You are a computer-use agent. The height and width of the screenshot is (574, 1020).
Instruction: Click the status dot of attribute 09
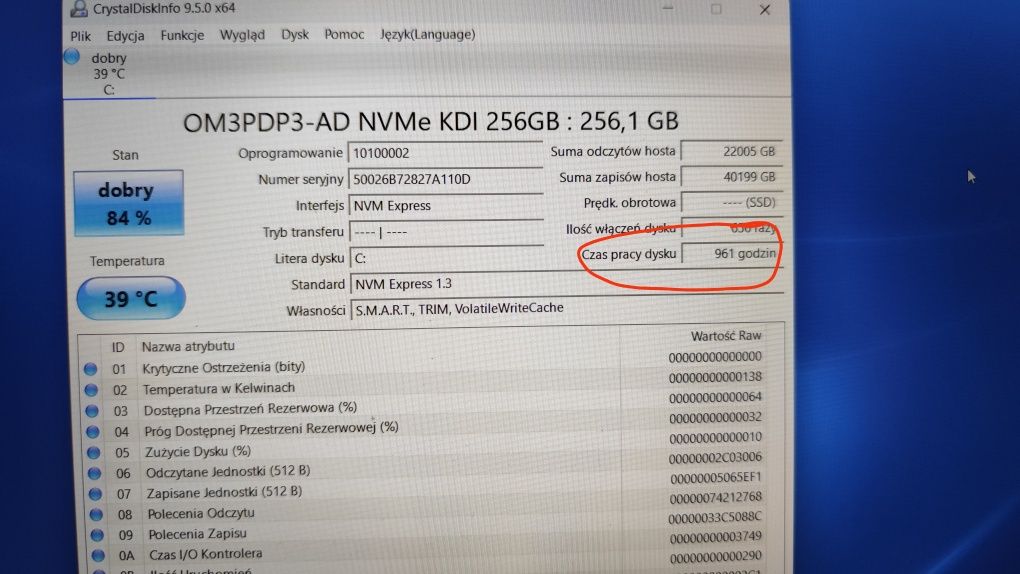click(x=97, y=535)
